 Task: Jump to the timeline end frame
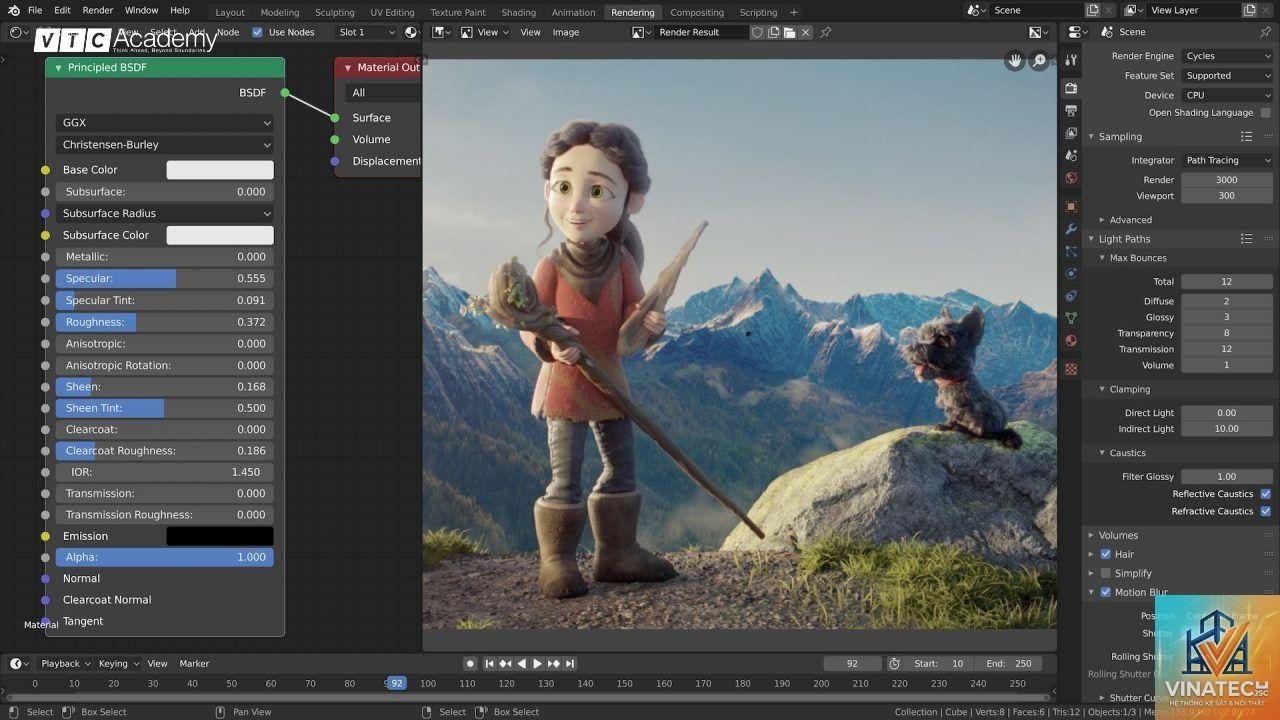[569, 663]
